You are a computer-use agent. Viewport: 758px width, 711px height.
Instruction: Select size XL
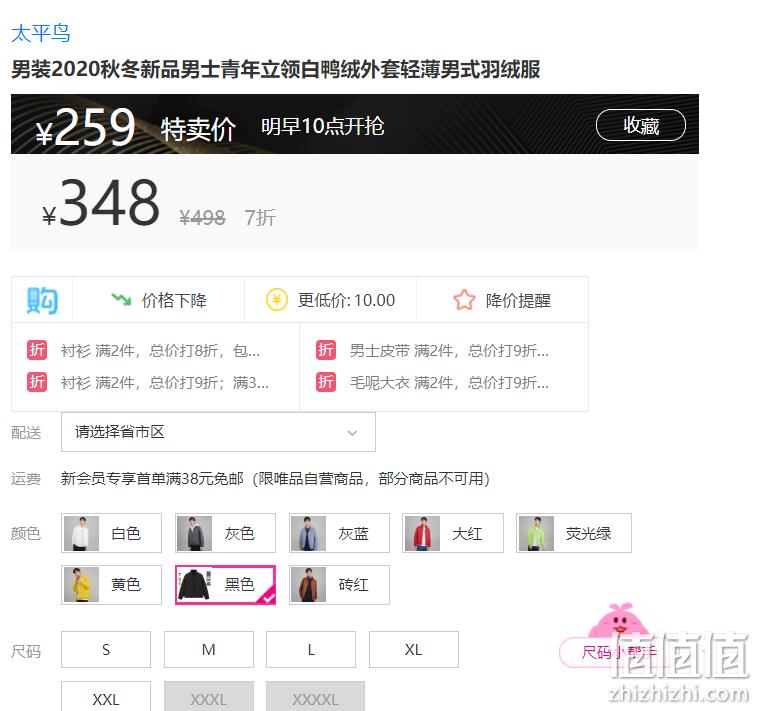tap(413, 649)
